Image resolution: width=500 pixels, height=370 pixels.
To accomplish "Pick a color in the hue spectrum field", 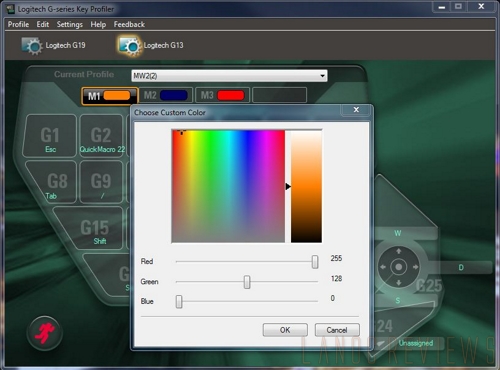I will [228, 186].
